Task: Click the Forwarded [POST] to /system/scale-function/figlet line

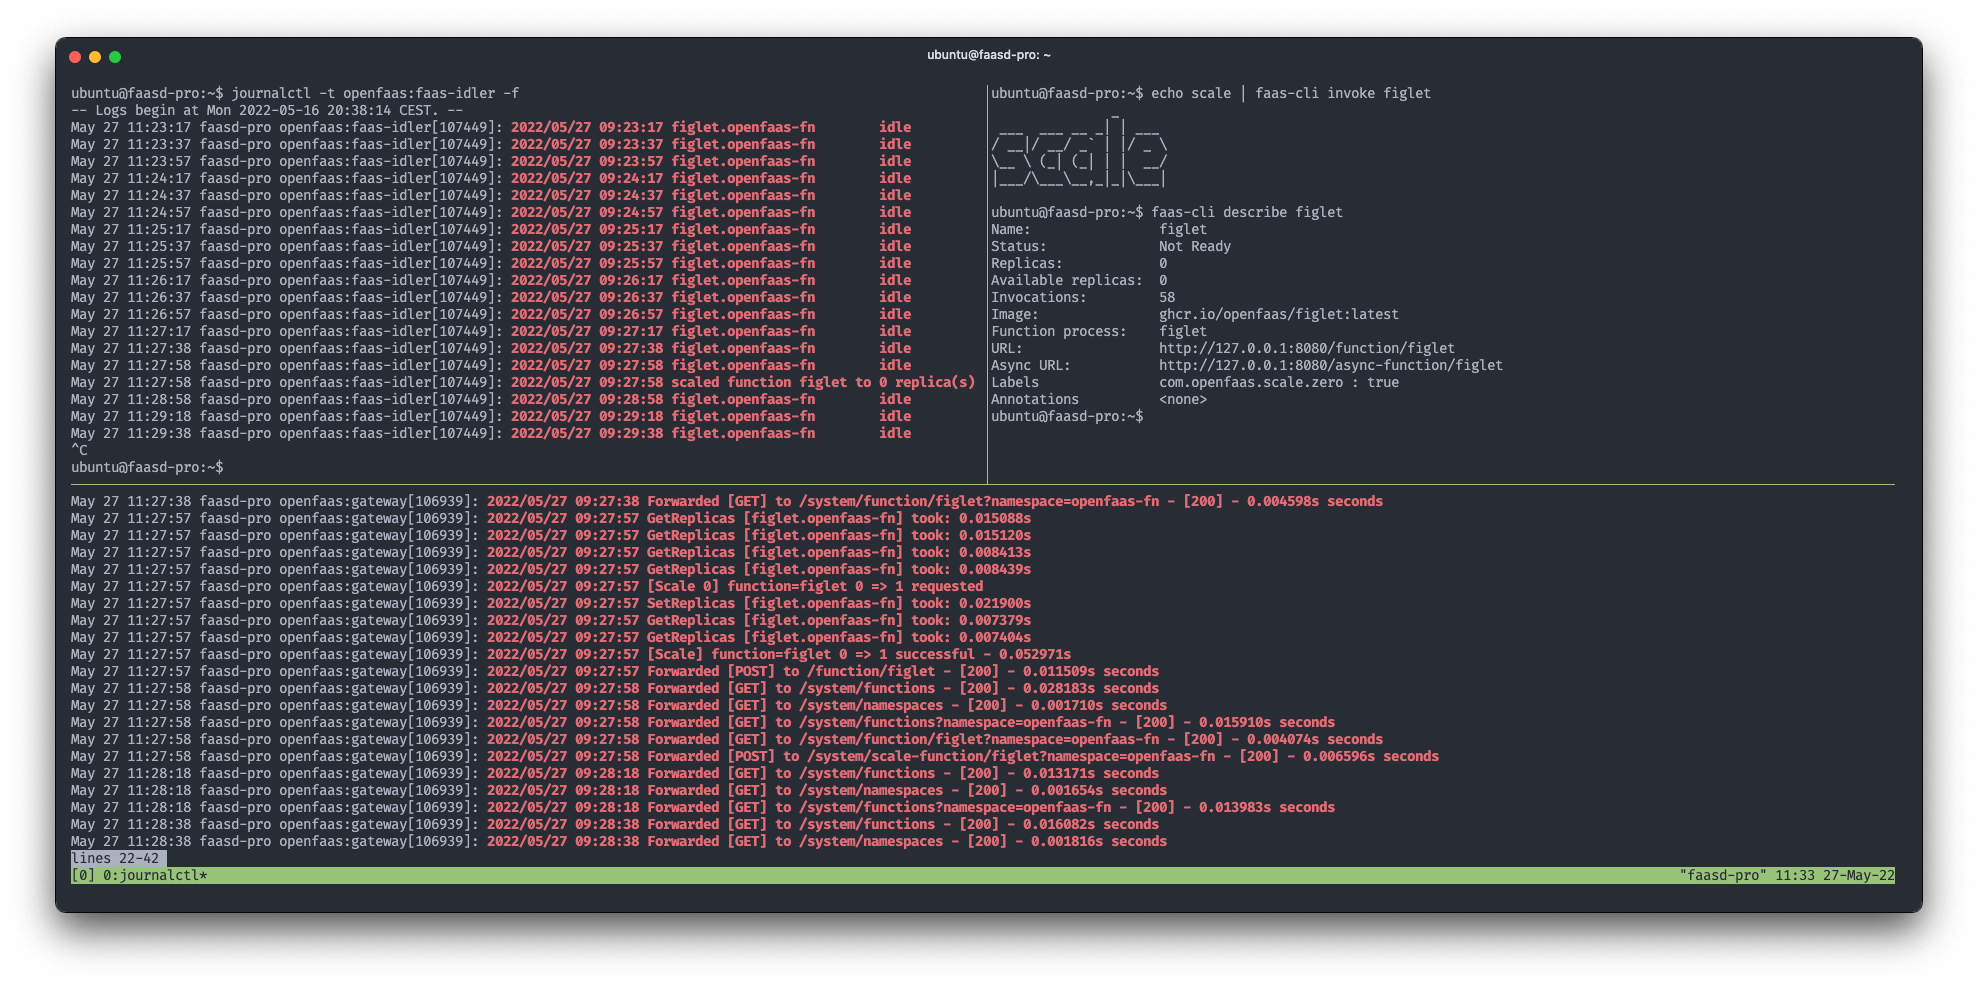Action: (x=755, y=756)
